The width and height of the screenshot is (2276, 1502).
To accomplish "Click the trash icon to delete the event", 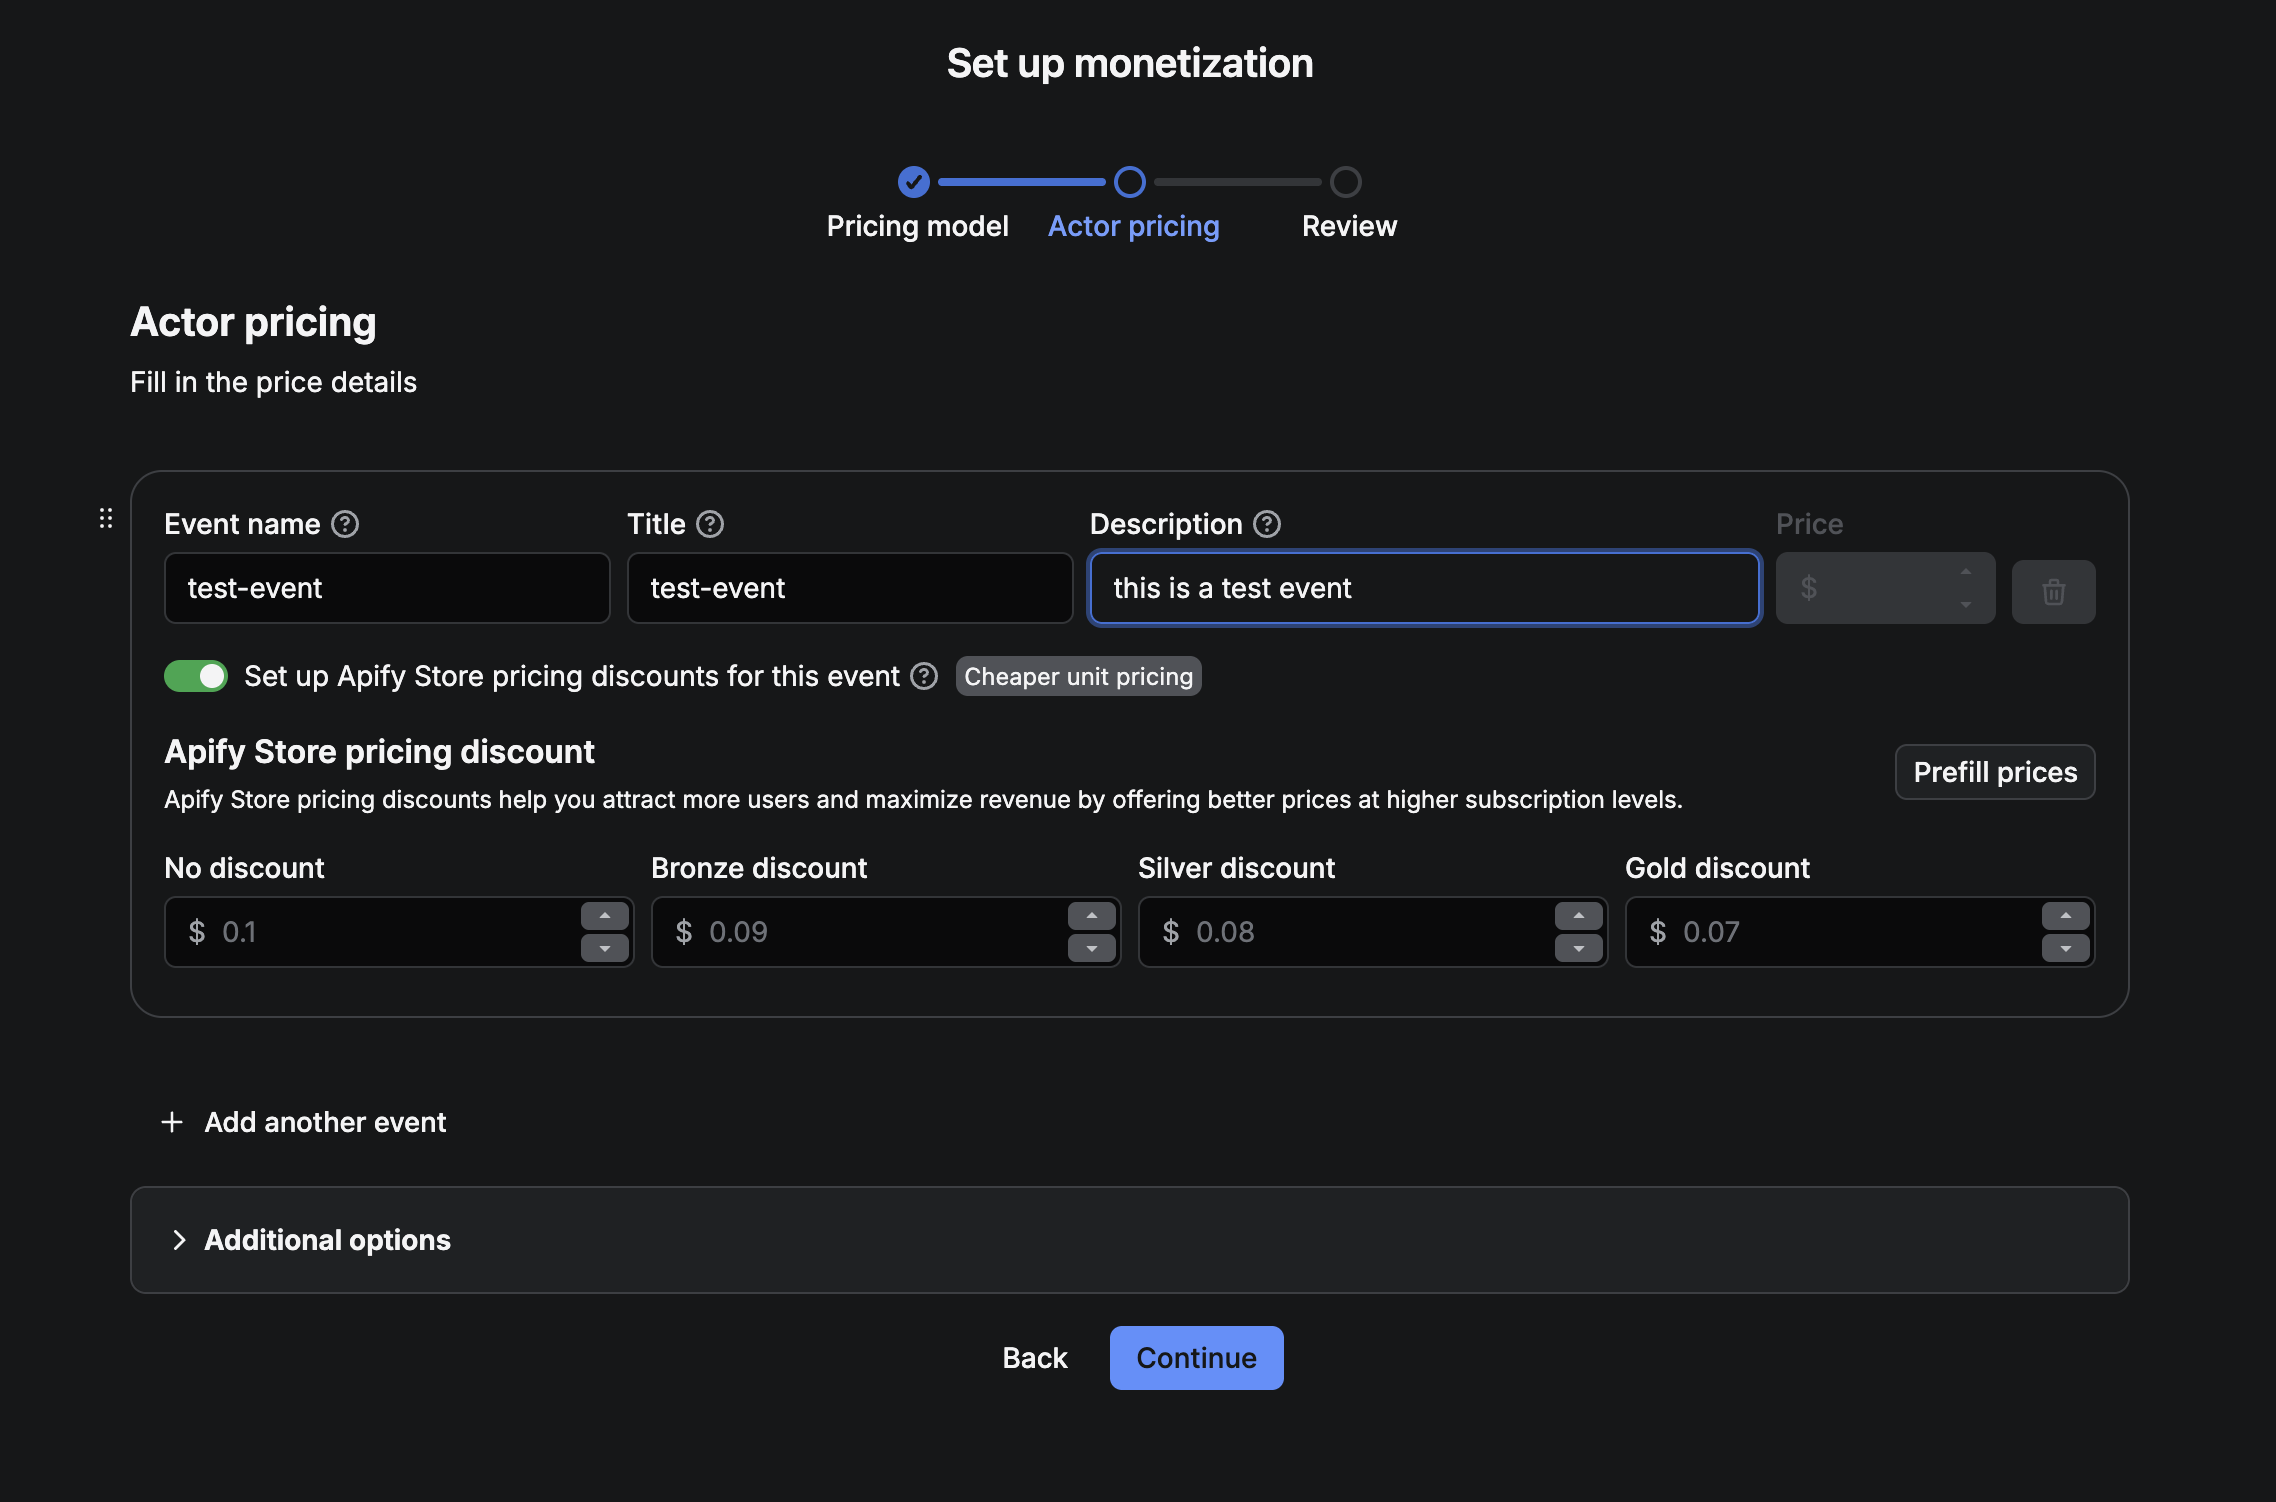I will (x=2053, y=592).
